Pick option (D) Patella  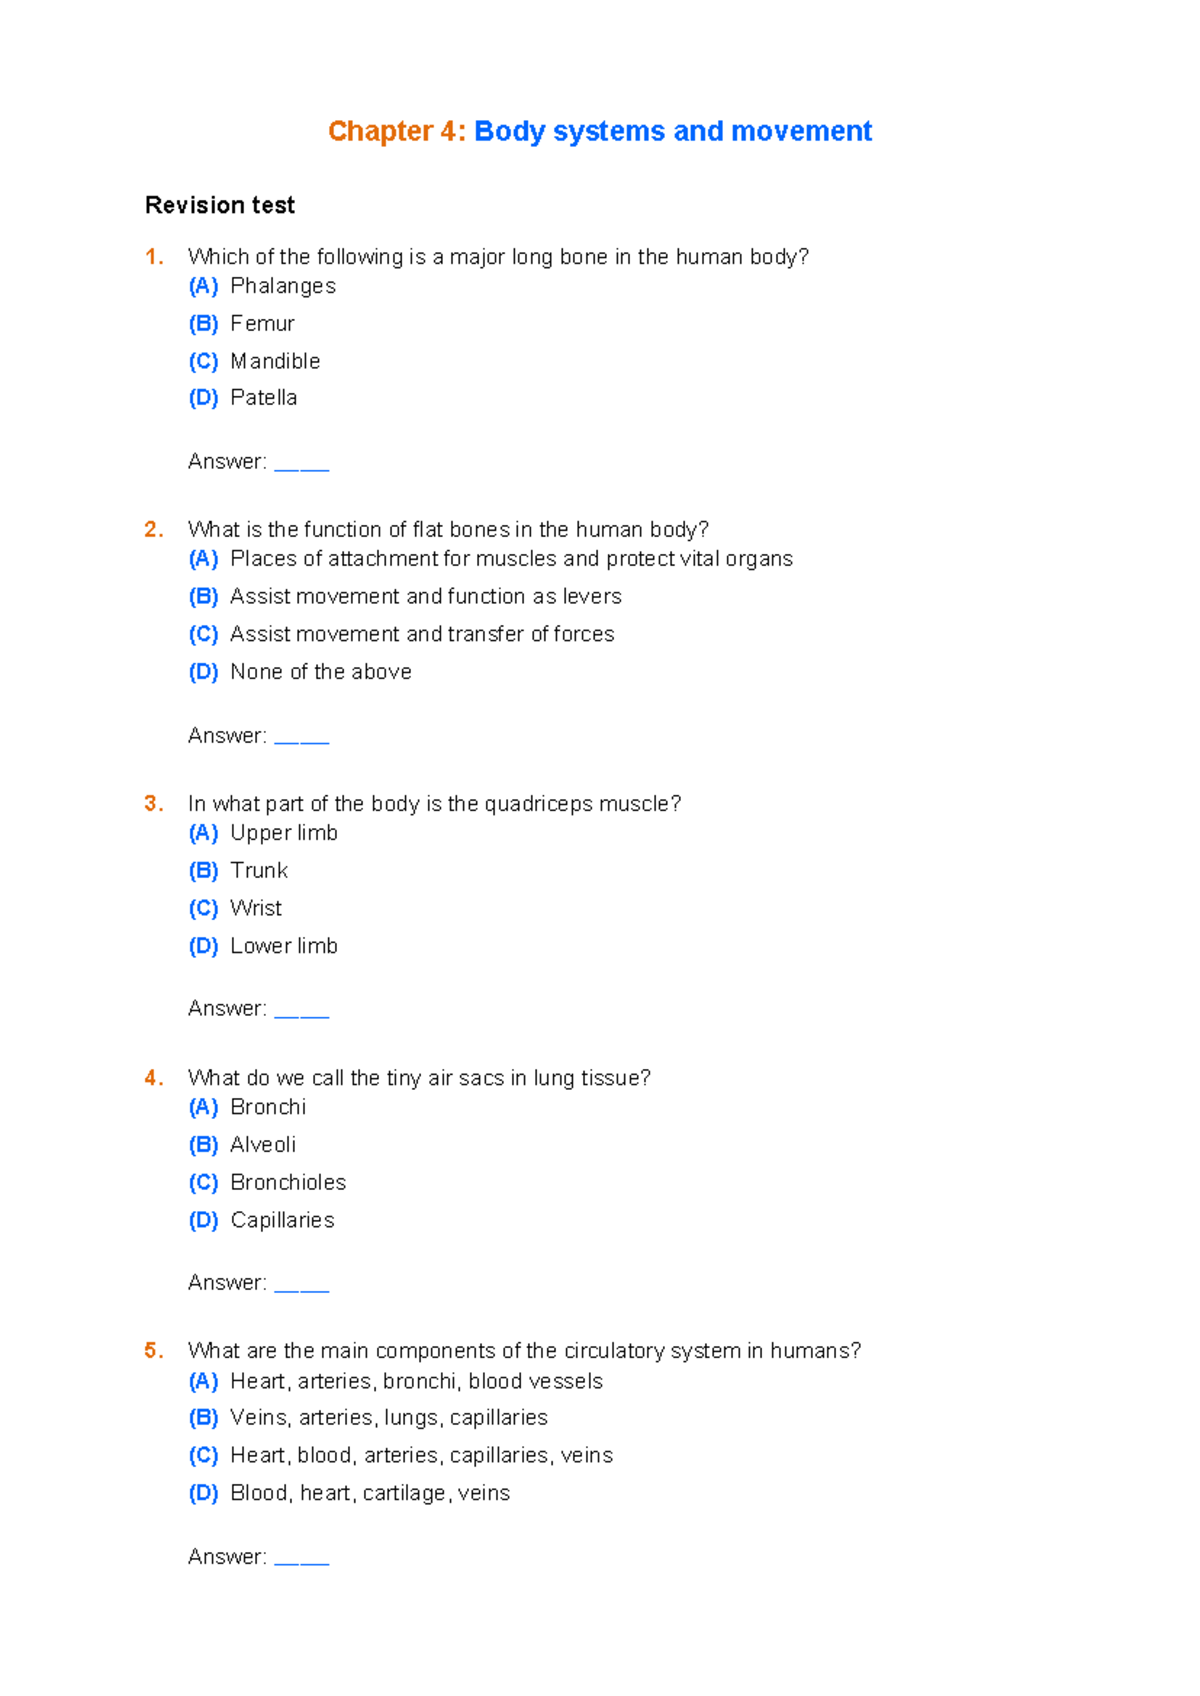click(x=242, y=398)
